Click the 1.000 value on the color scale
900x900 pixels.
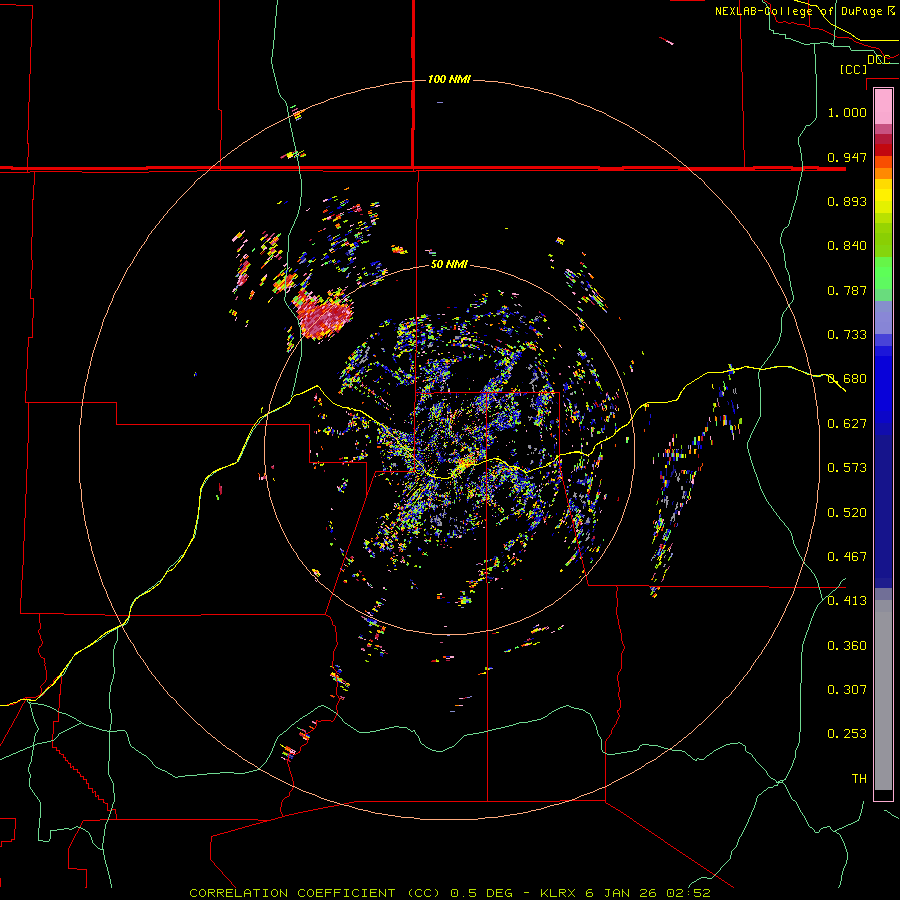click(x=847, y=112)
